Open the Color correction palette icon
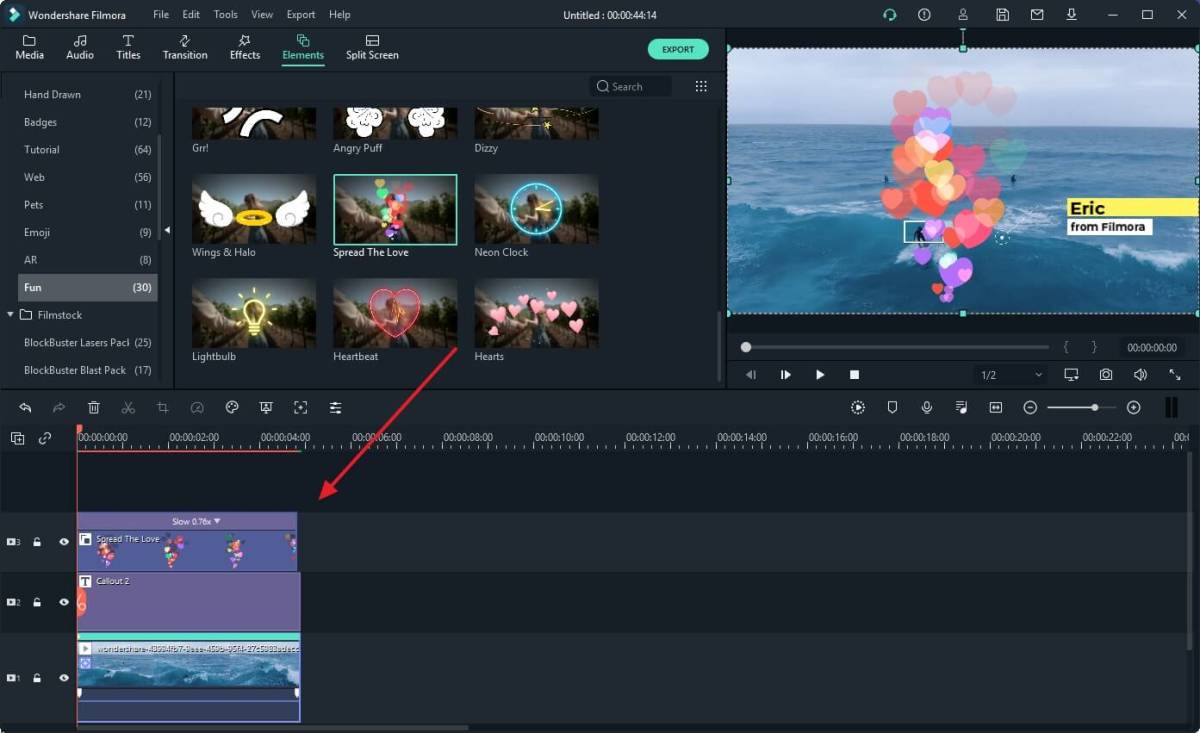 [x=232, y=408]
